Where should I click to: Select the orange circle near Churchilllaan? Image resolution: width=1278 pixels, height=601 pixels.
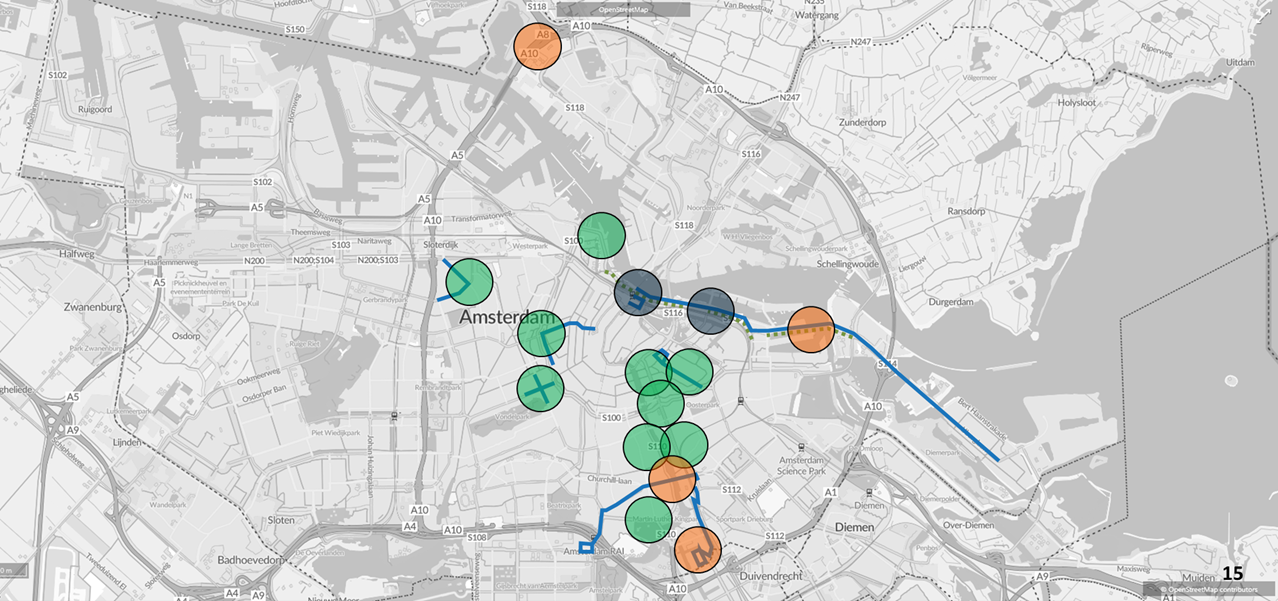point(673,479)
